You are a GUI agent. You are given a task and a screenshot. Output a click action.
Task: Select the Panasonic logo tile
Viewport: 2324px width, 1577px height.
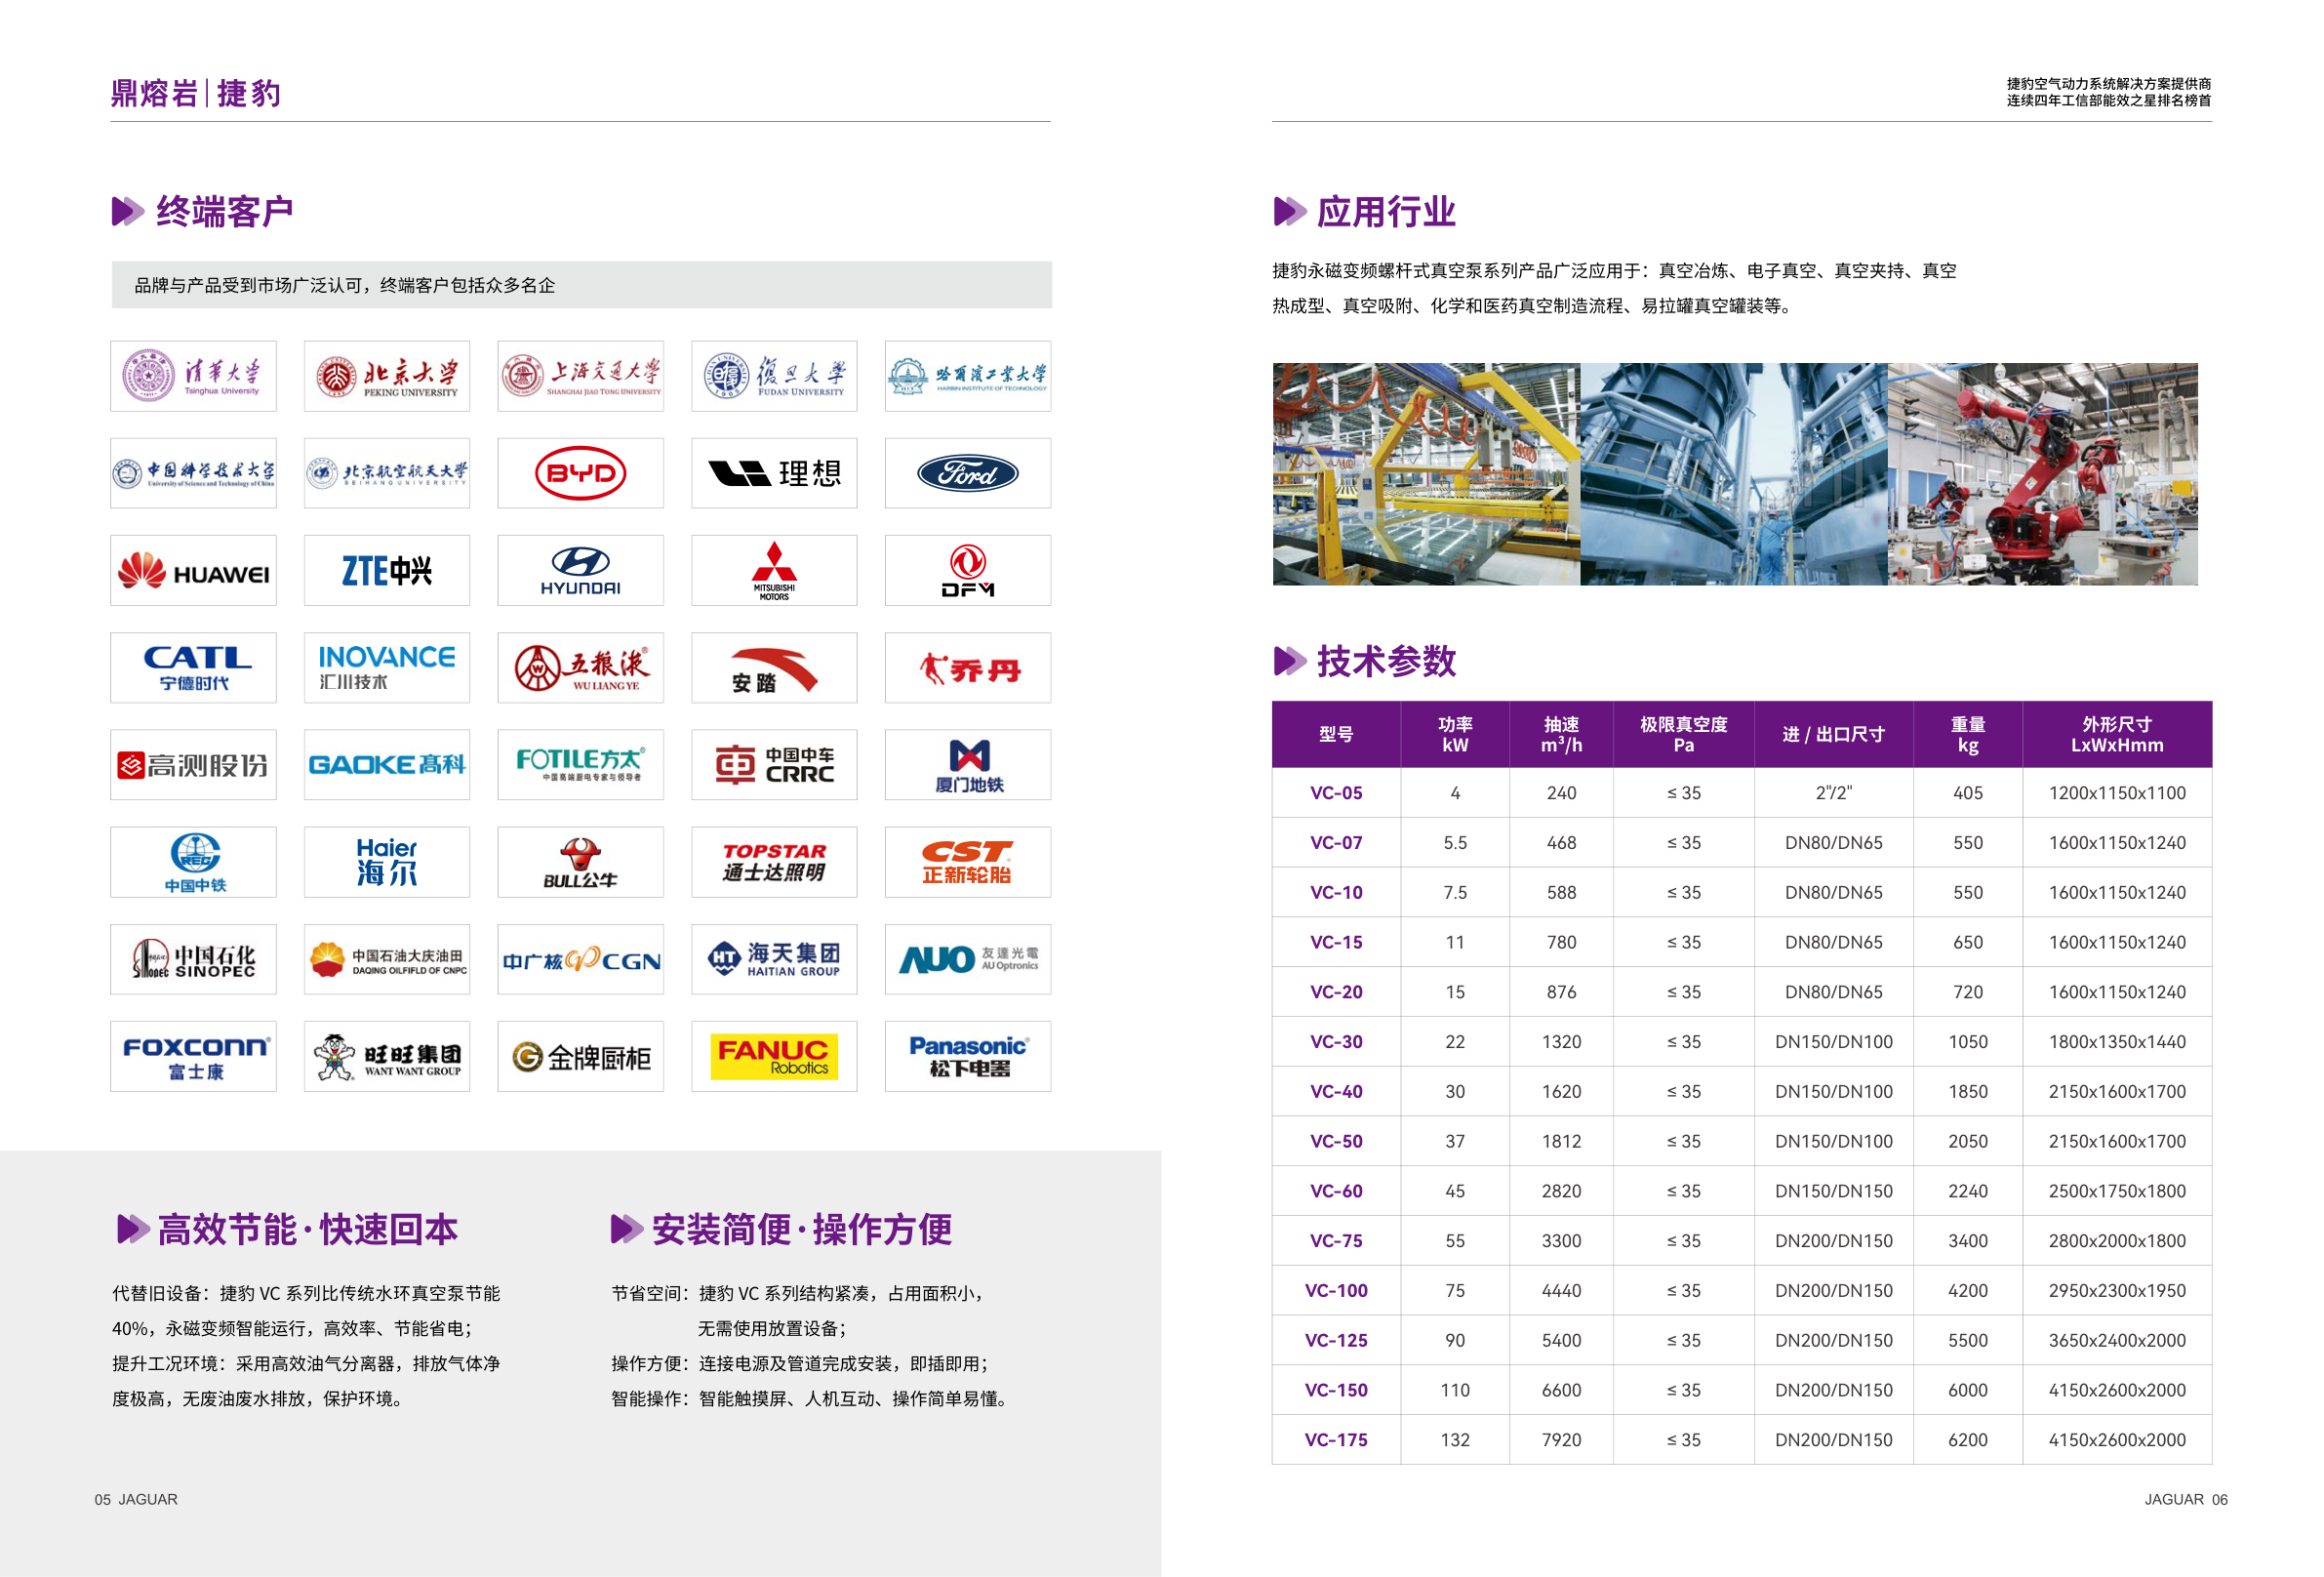967,1056
